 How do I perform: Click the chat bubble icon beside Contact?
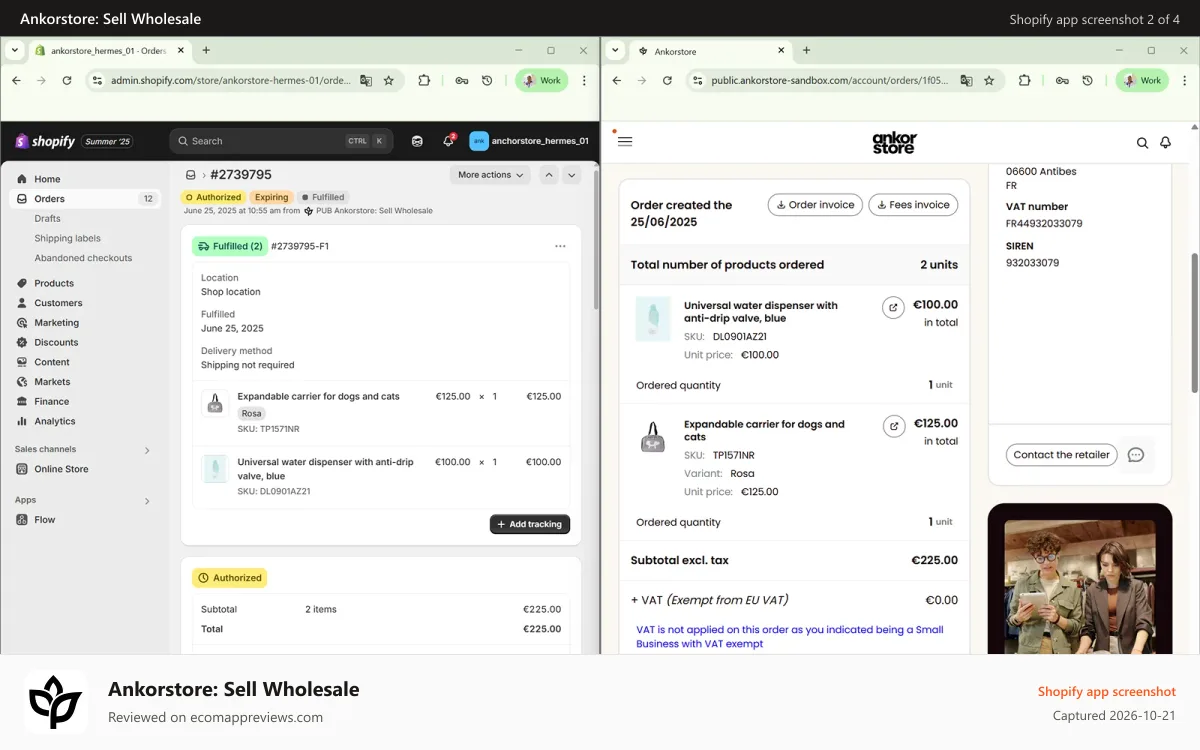tap(1135, 455)
